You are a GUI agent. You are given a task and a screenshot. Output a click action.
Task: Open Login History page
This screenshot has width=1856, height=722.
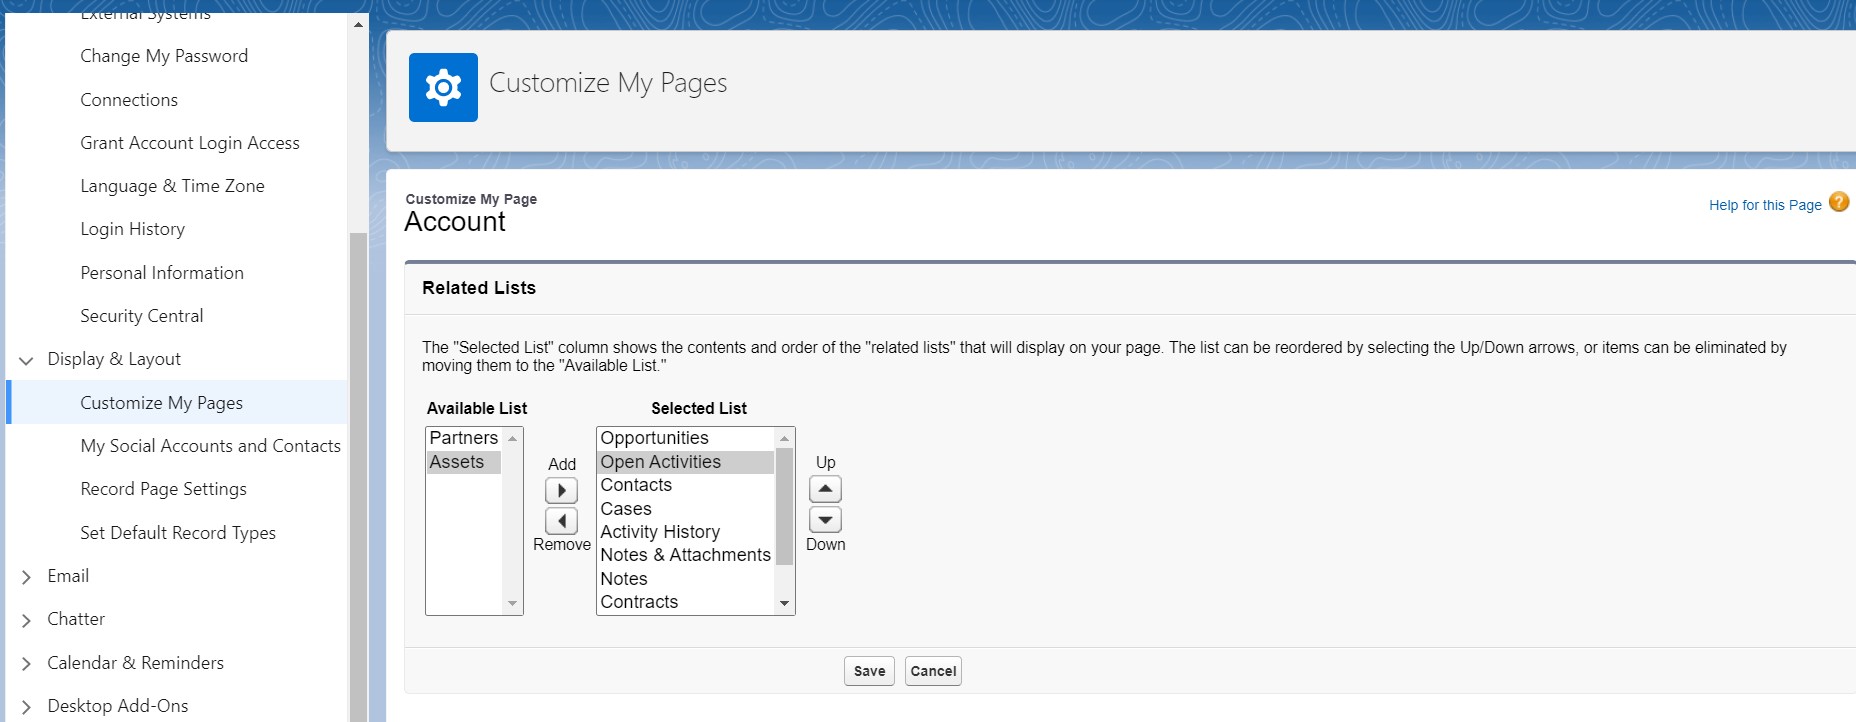pos(132,229)
